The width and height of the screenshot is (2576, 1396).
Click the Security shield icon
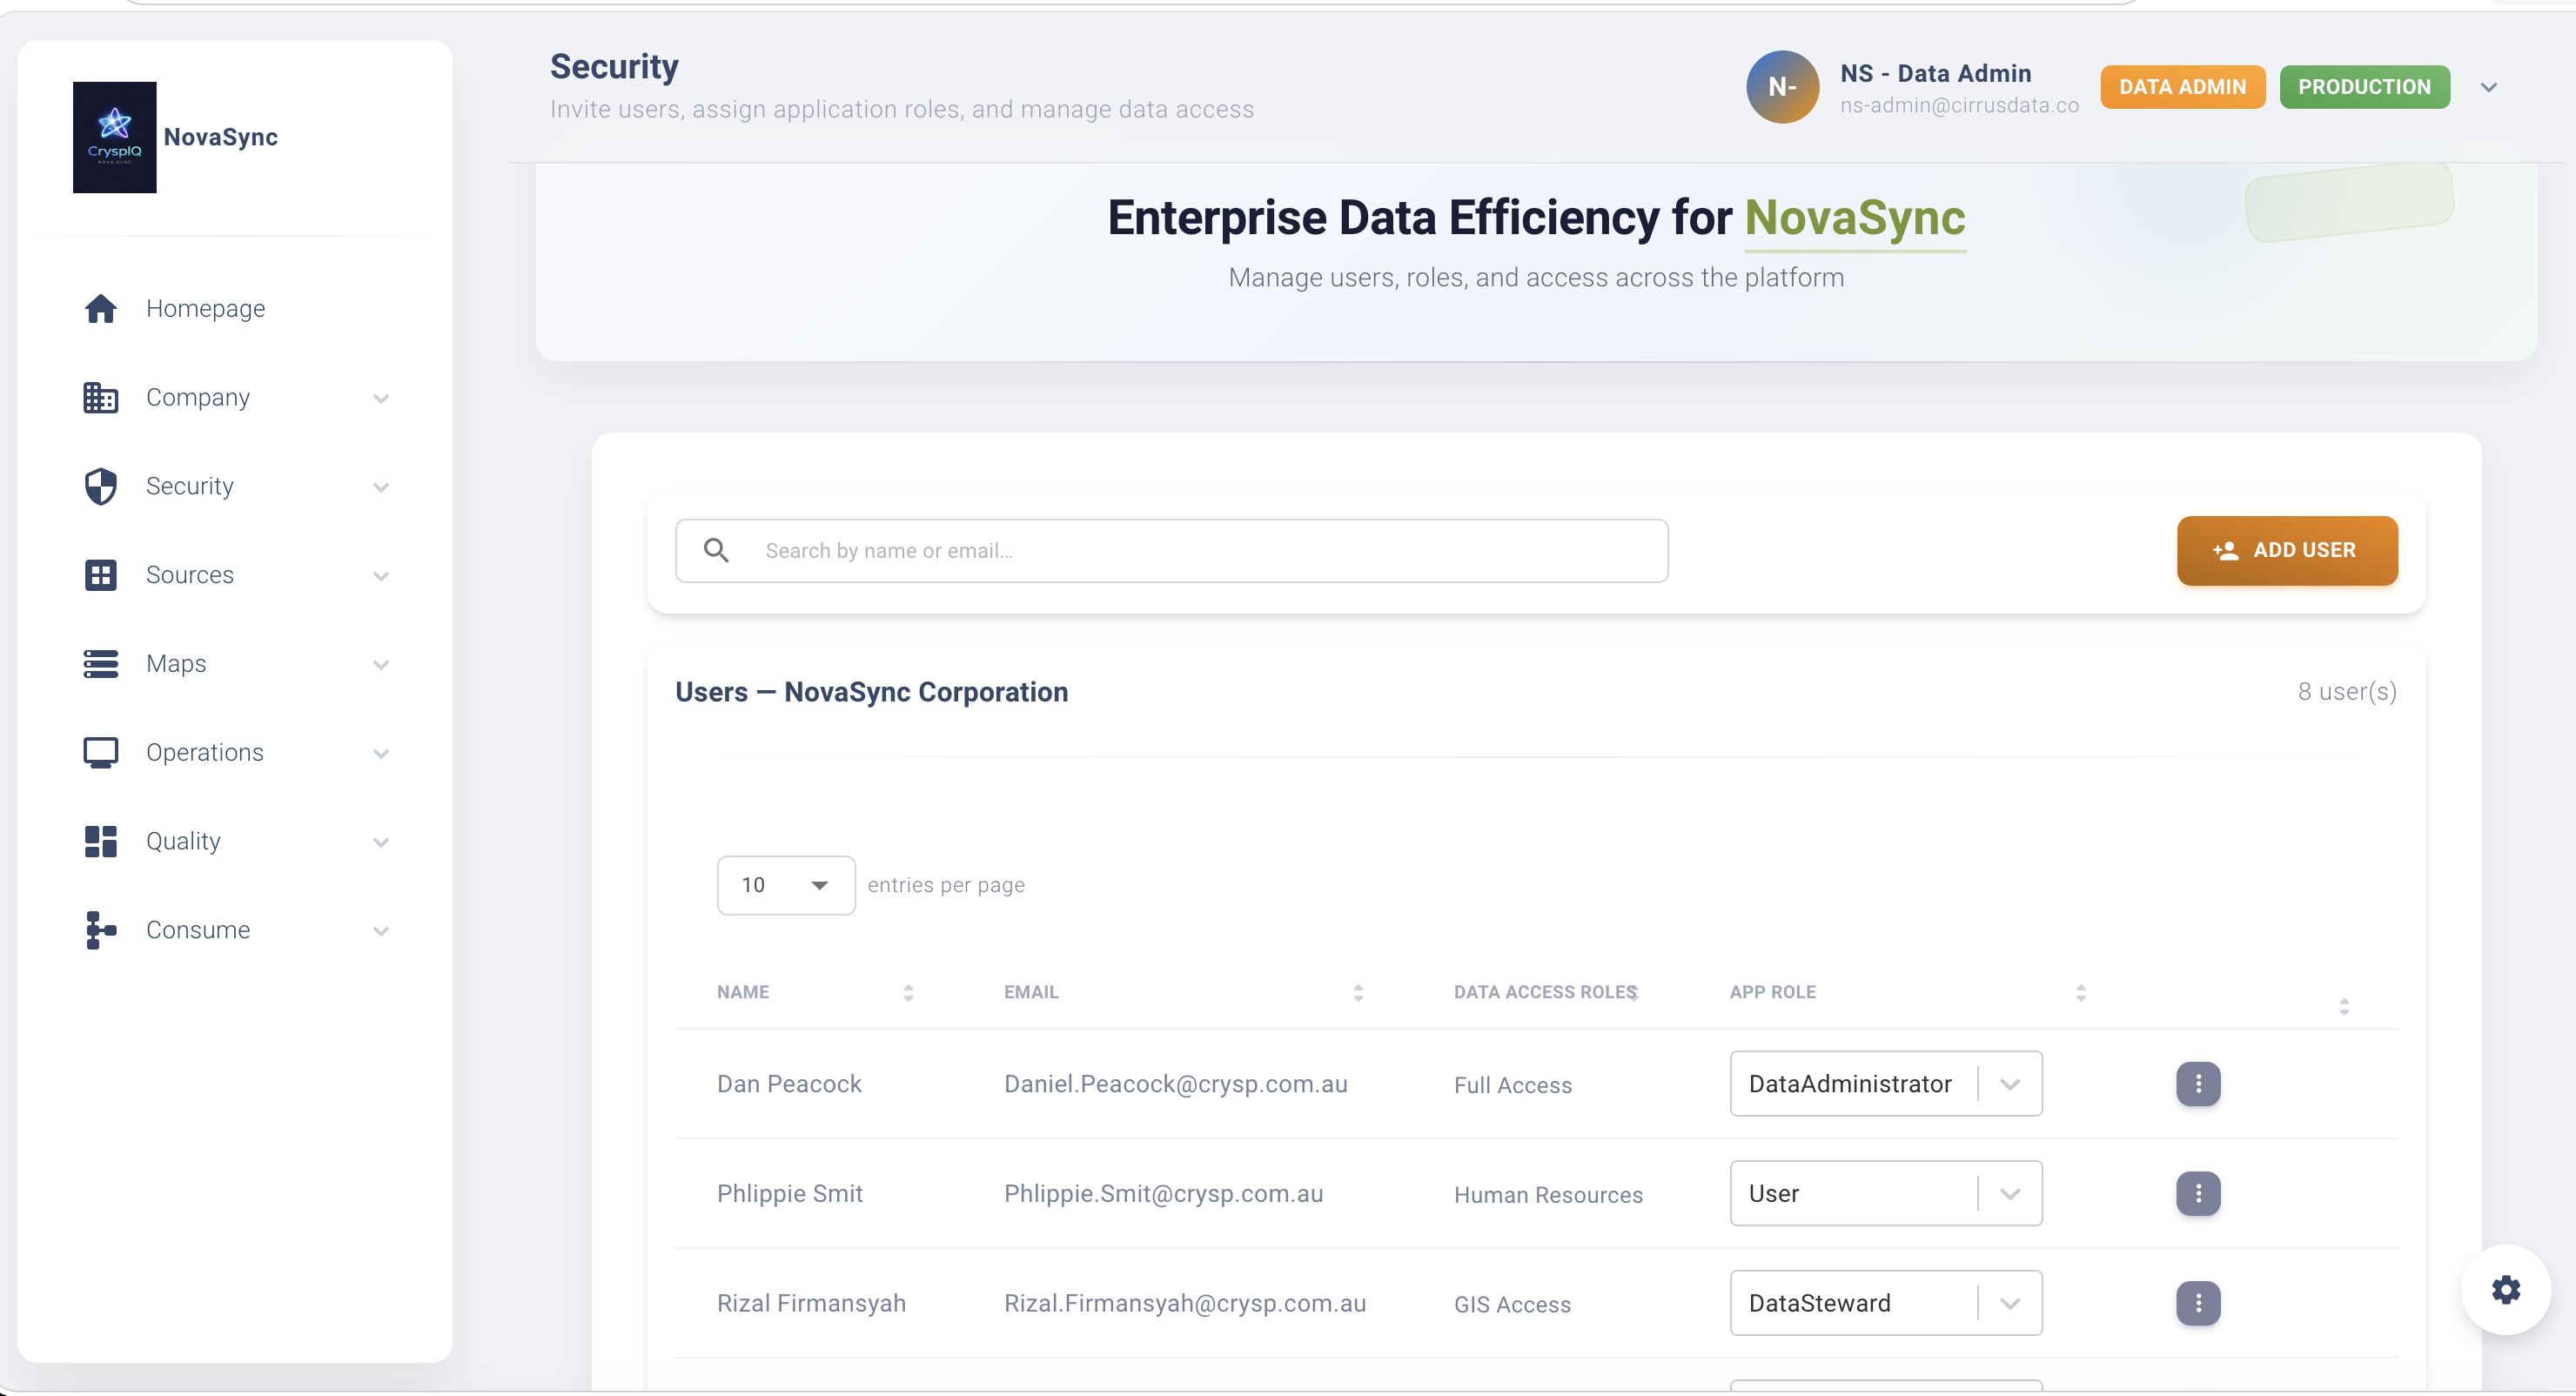[x=100, y=487]
